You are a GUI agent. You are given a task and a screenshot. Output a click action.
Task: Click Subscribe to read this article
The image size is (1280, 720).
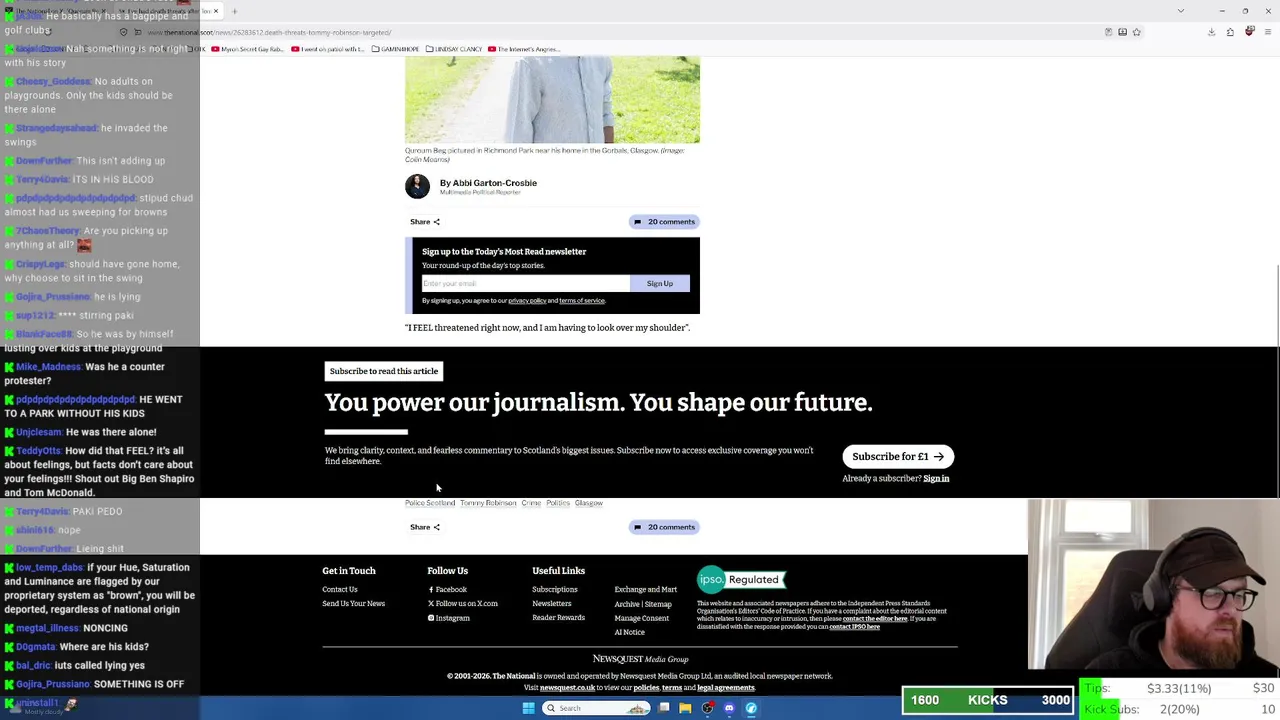point(384,371)
